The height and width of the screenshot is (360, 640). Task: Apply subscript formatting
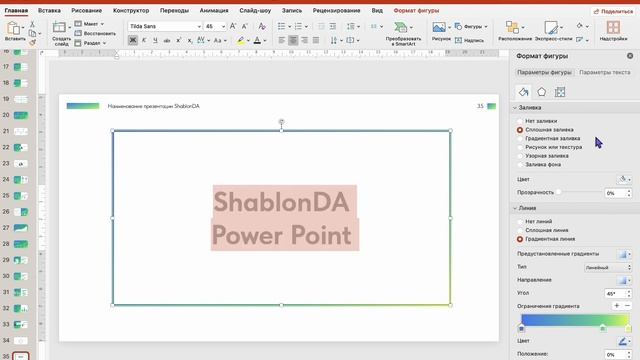point(190,40)
